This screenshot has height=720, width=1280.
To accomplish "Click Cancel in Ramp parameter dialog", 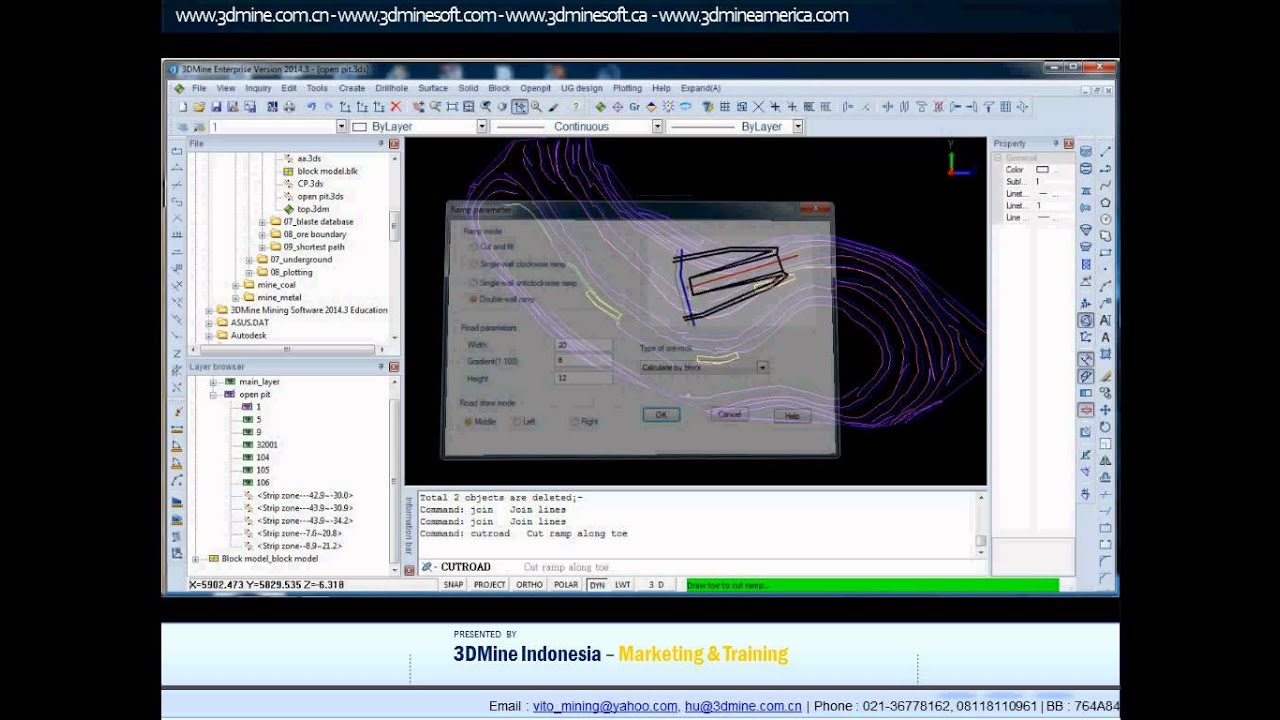I will point(729,415).
